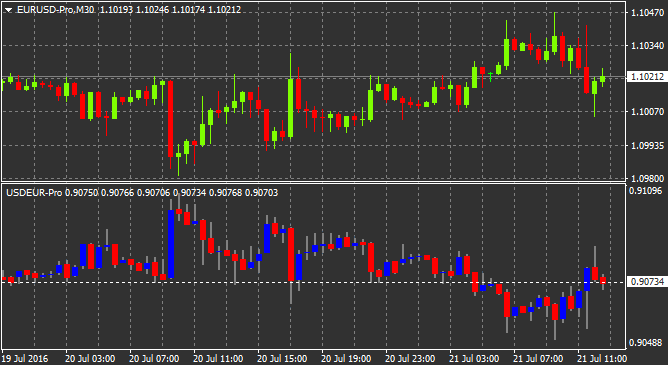Select the 20 Jul 07:00 time label
668x365 pixels.
point(154,358)
